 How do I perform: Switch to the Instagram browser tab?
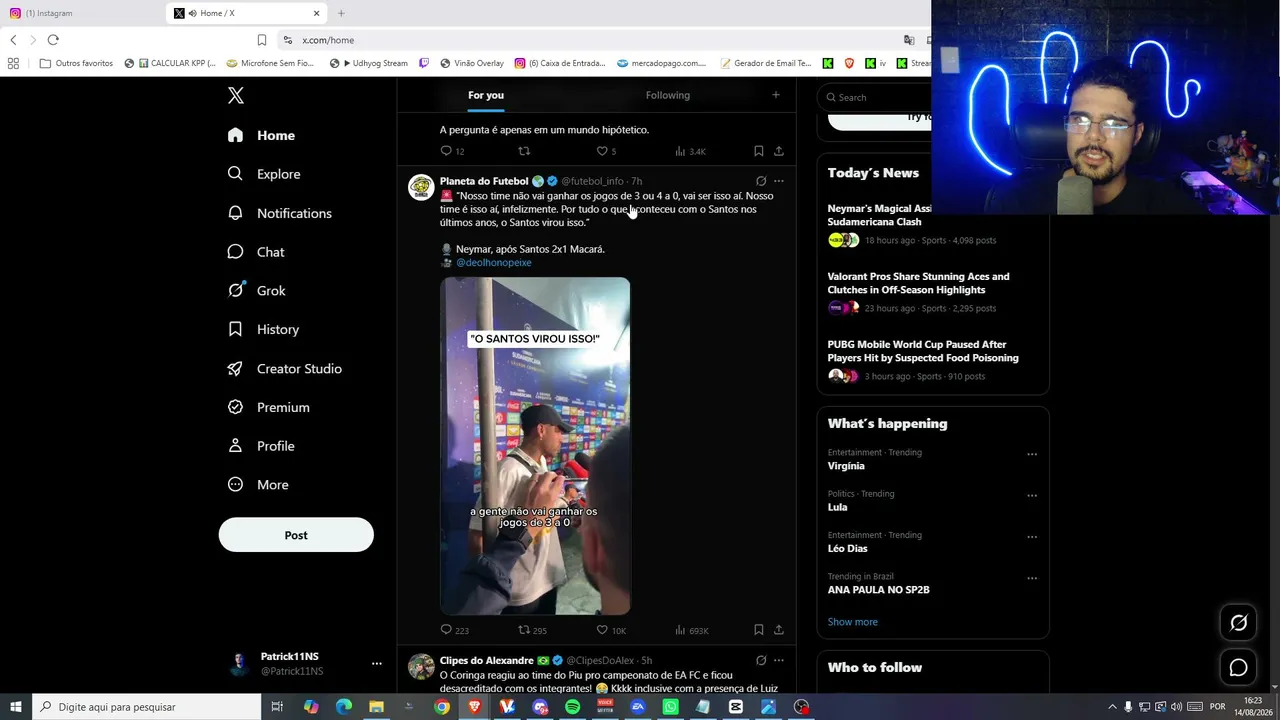82,13
